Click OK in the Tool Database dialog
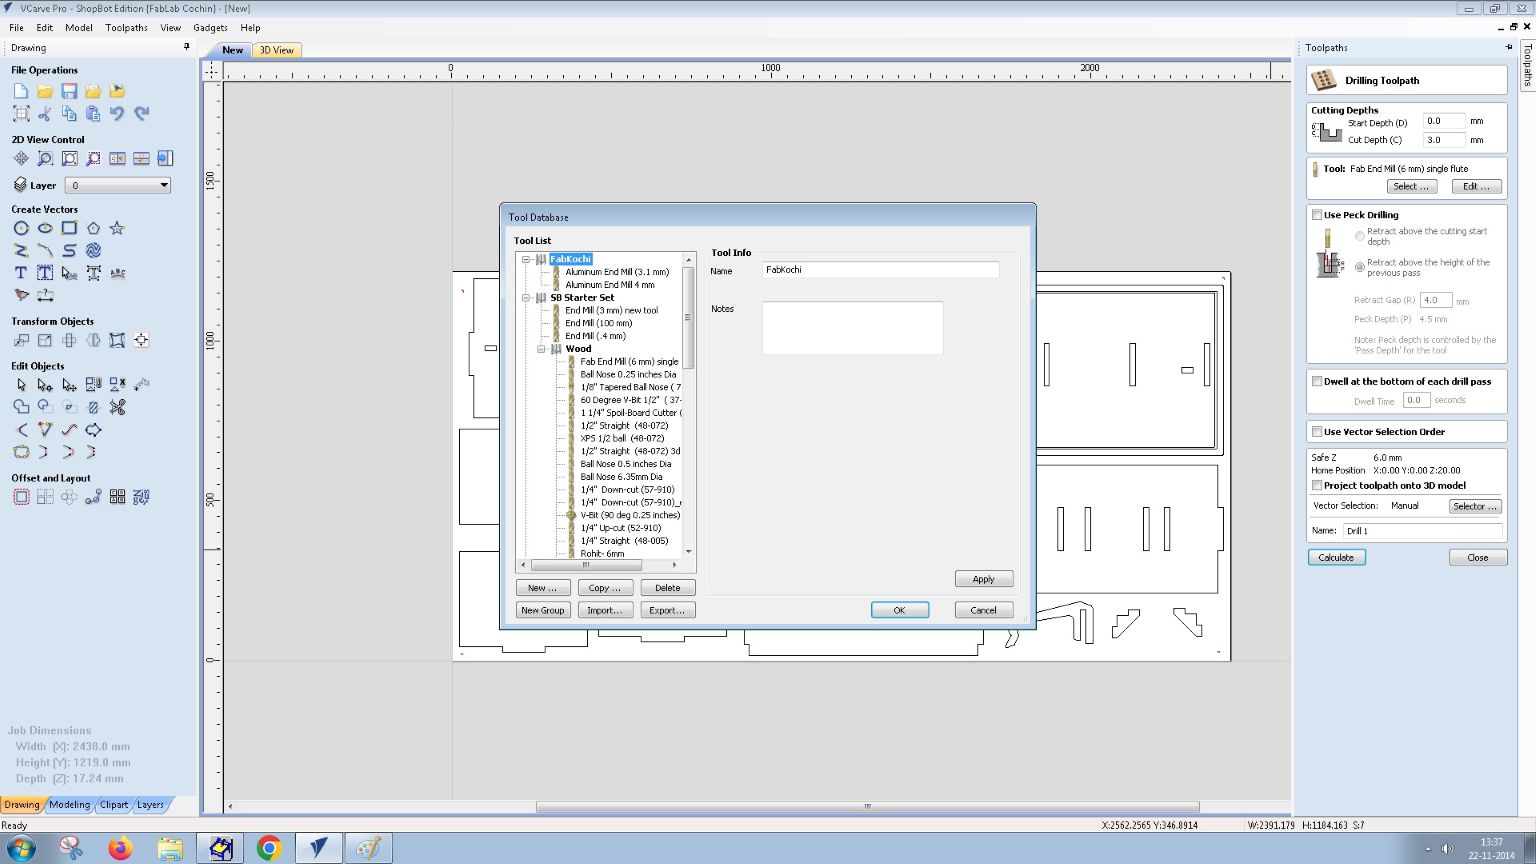Image resolution: width=1536 pixels, height=864 pixels. (899, 610)
